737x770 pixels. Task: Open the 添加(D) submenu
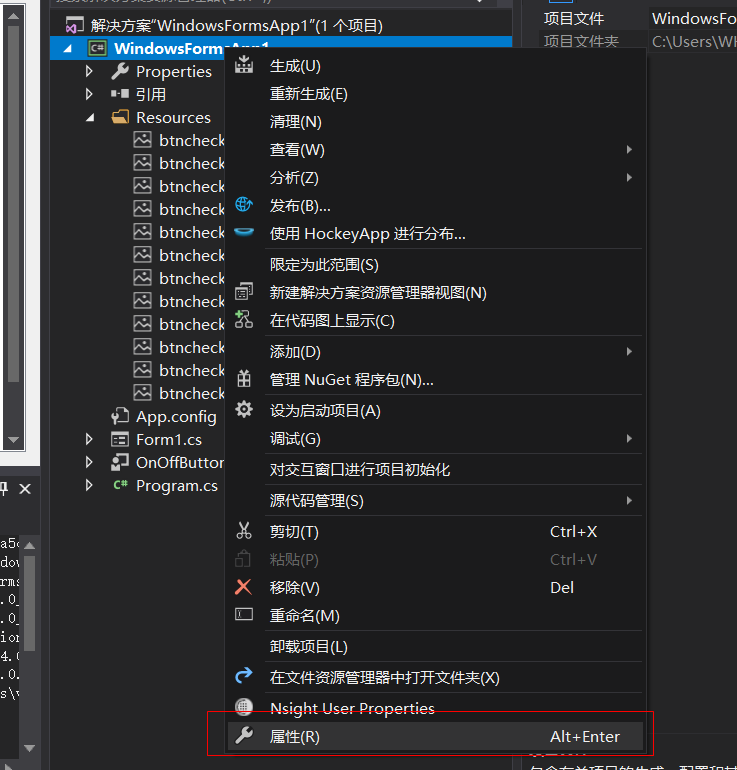(436, 352)
